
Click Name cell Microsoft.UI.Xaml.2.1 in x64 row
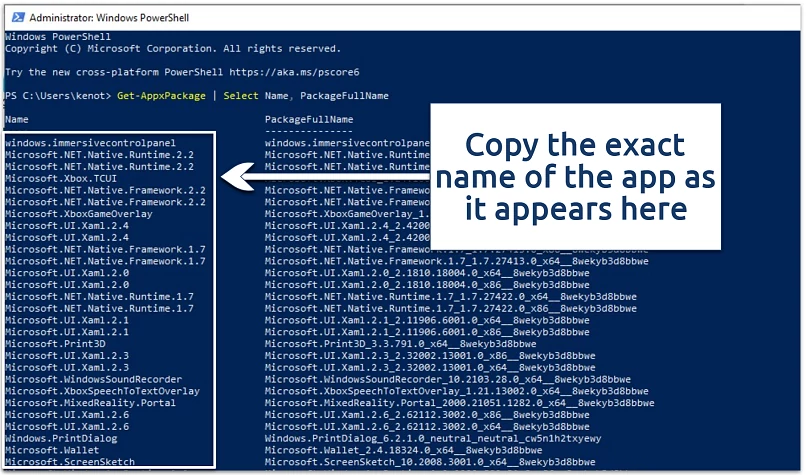pos(67,321)
